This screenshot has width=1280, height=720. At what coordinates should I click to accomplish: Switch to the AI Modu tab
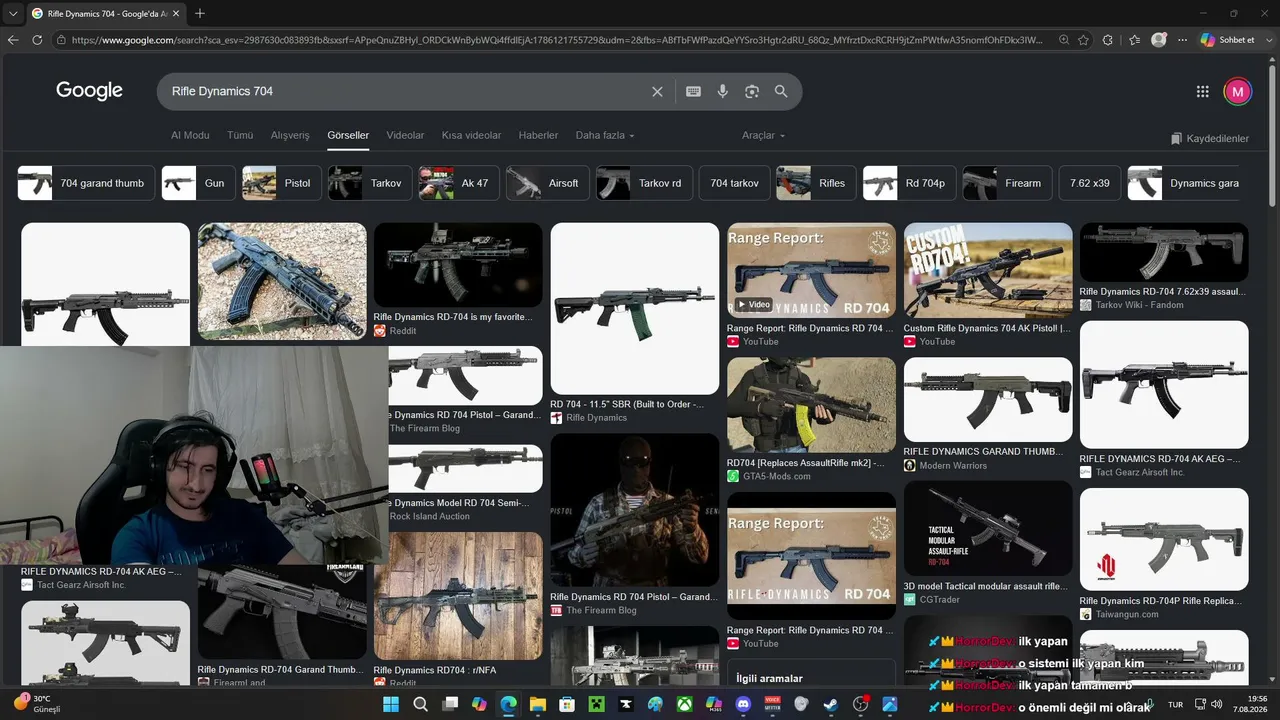pos(190,135)
